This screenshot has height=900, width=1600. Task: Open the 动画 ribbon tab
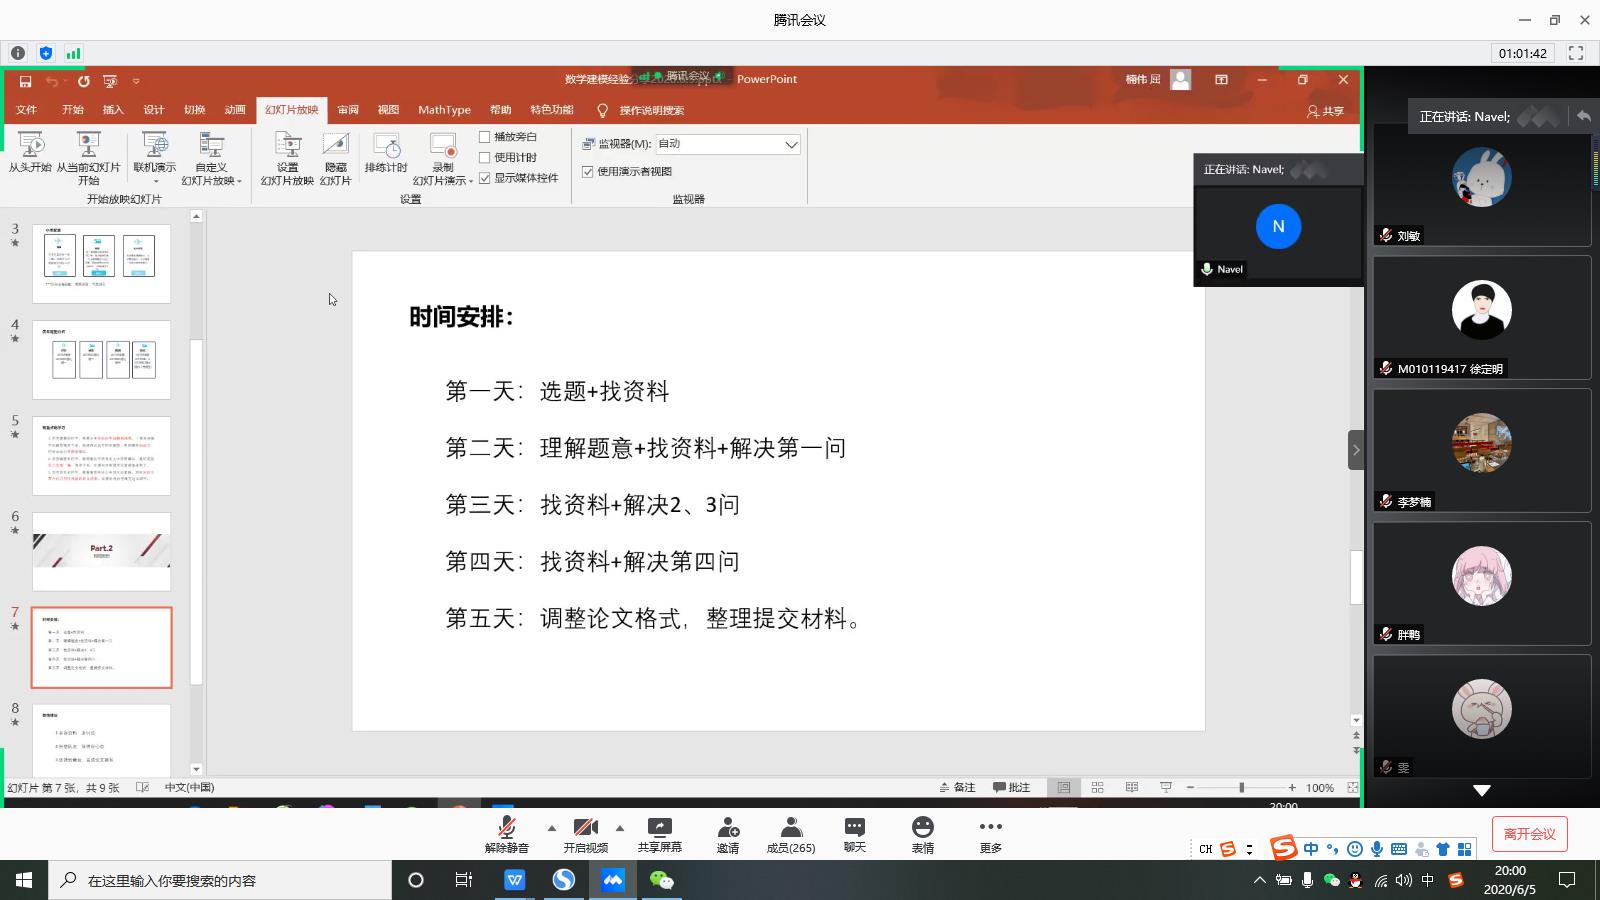pos(235,110)
